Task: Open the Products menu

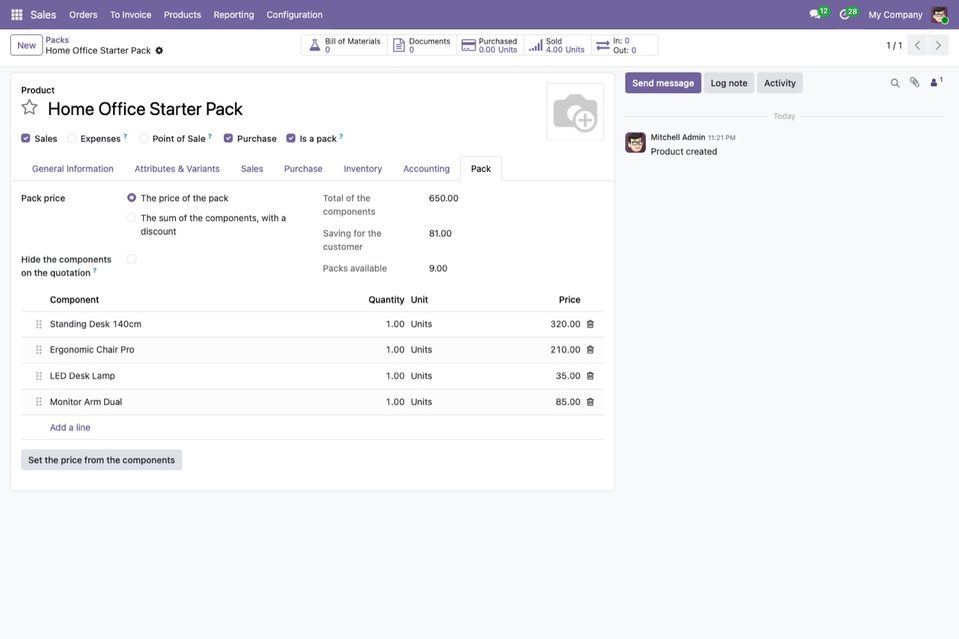Action: pyautogui.click(x=182, y=15)
